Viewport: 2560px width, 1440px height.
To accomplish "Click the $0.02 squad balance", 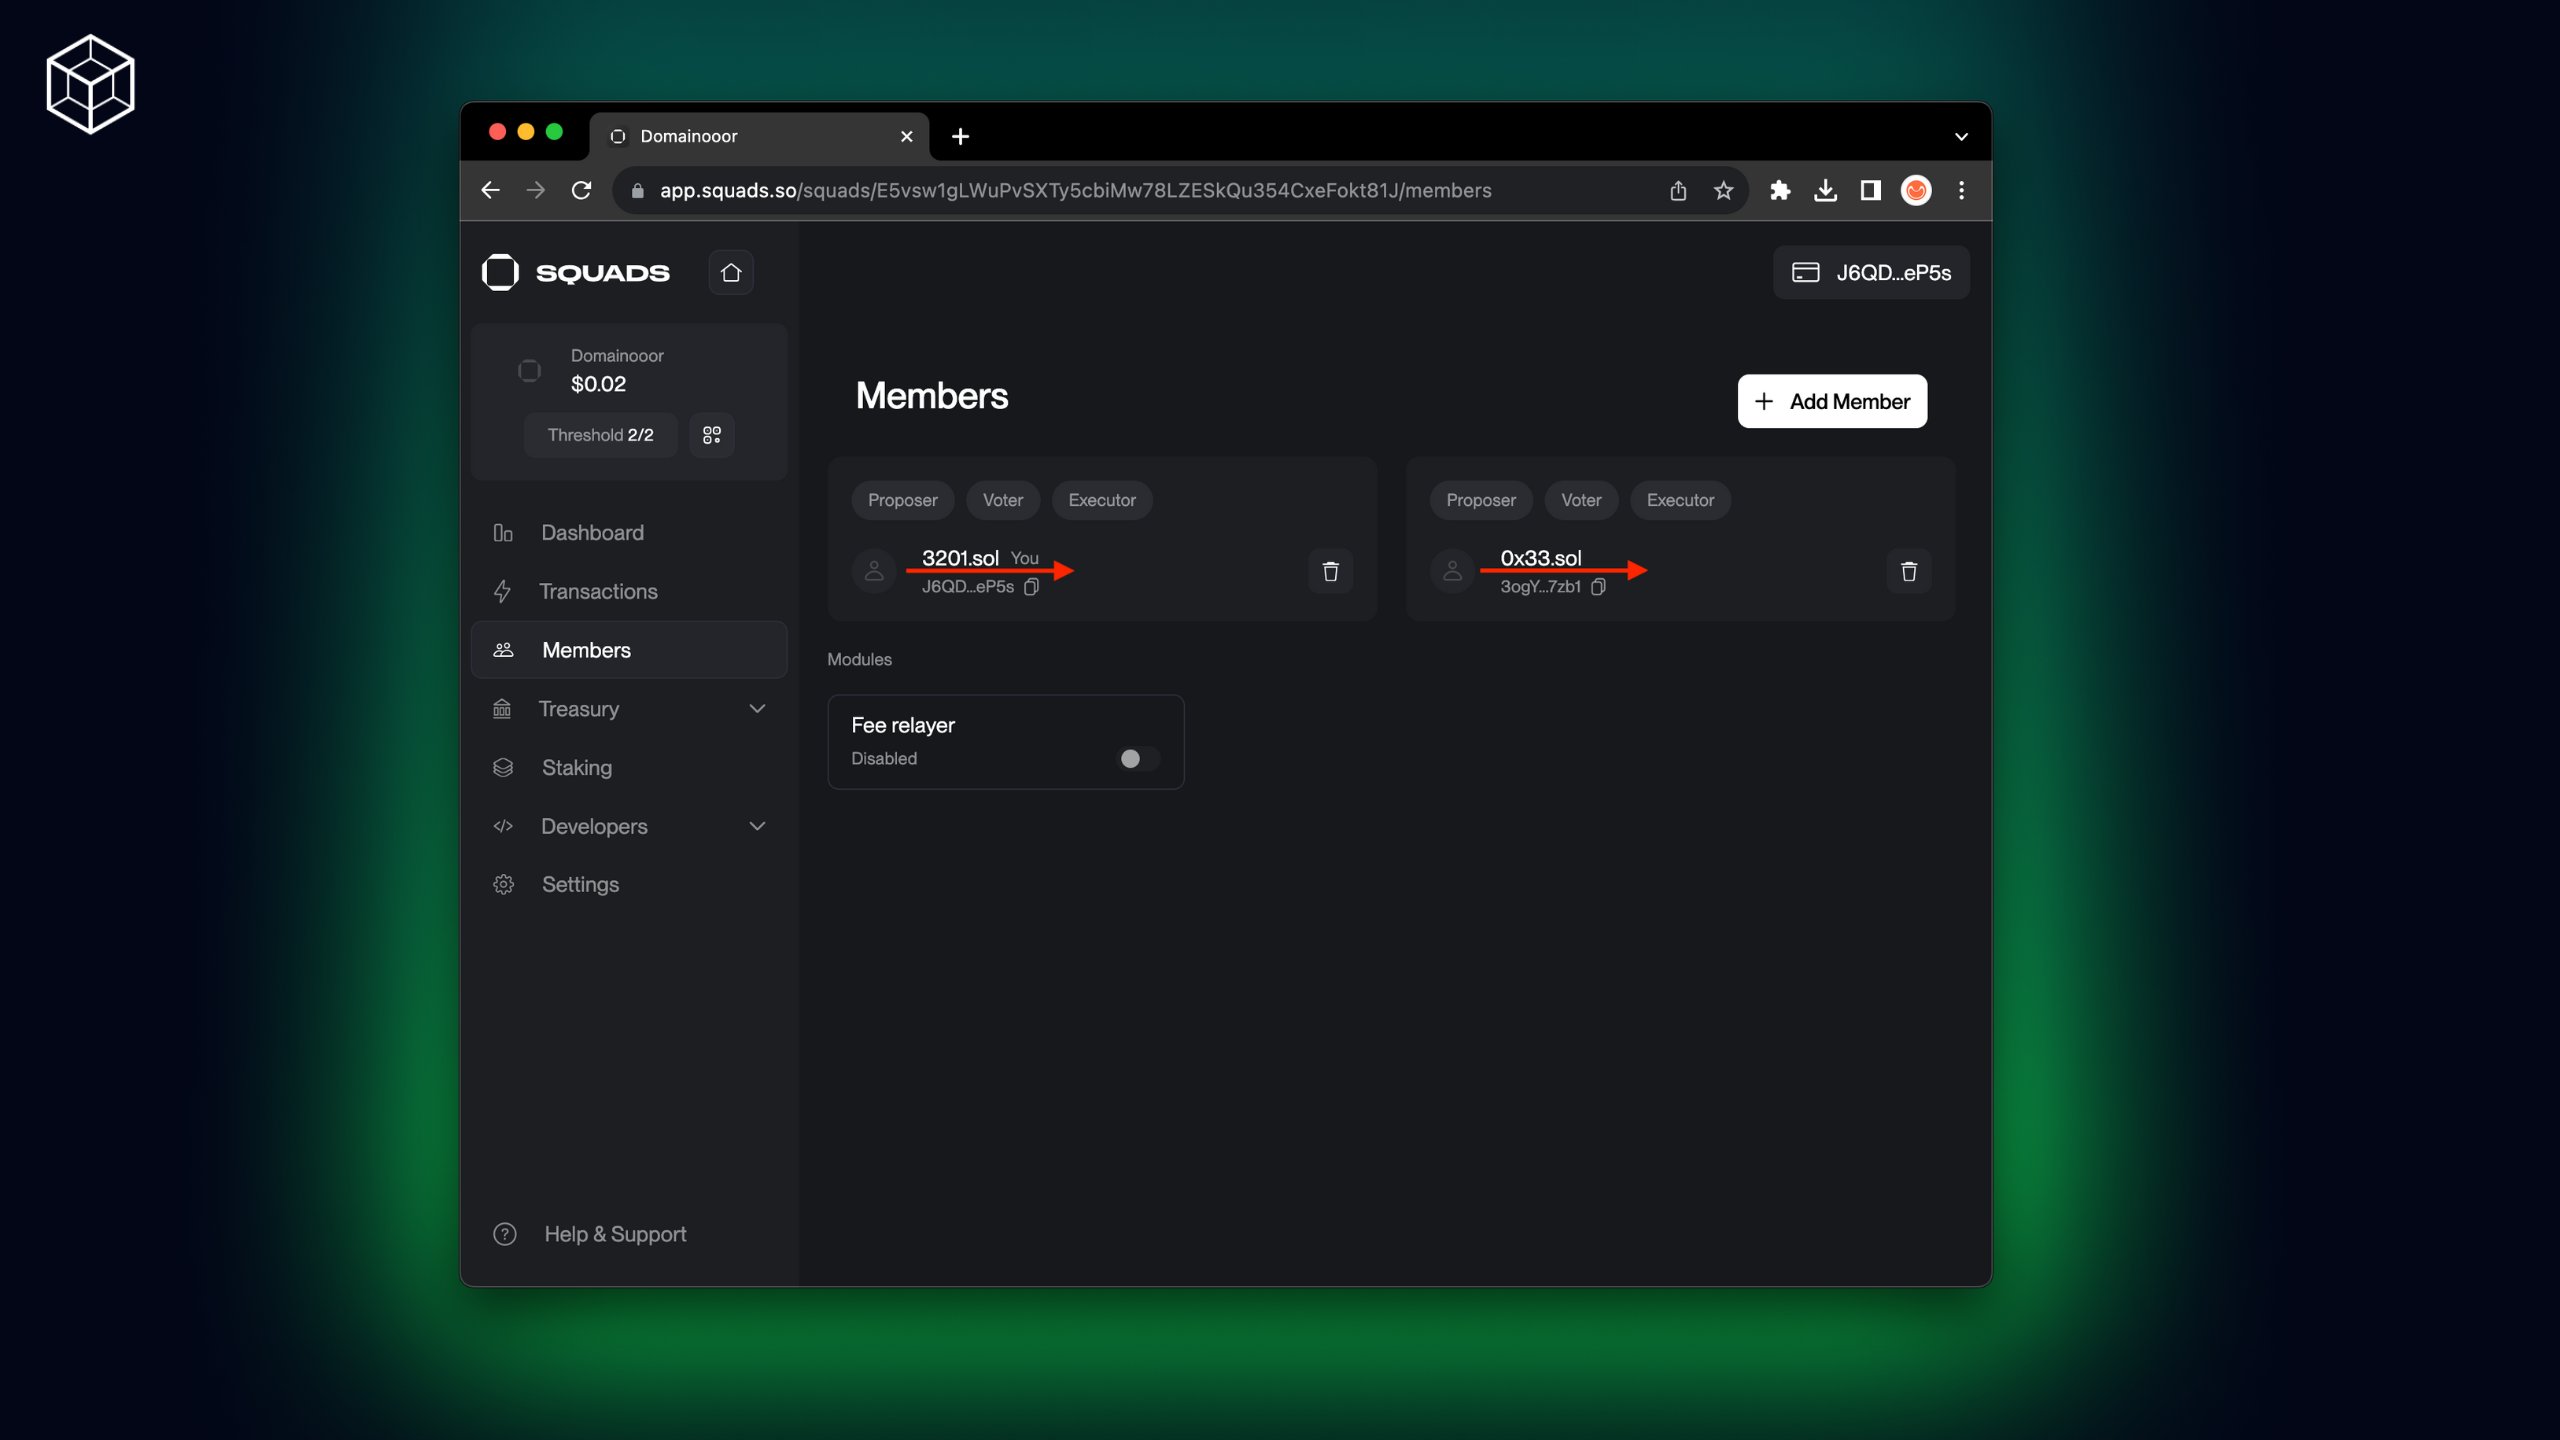I will (x=598, y=384).
